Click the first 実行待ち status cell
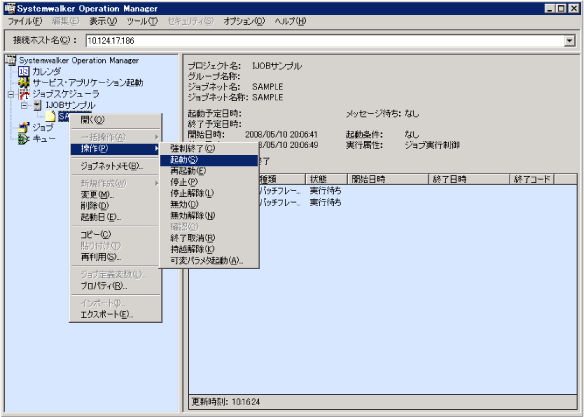584x417 pixels. (x=326, y=191)
